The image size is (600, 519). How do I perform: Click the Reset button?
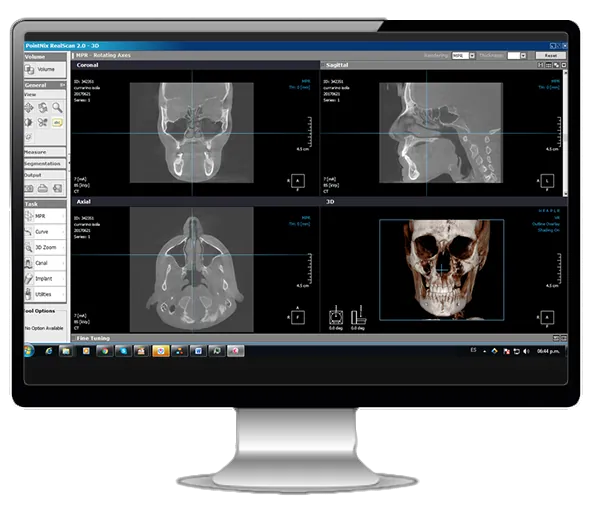pyautogui.click(x=551, y=55)
